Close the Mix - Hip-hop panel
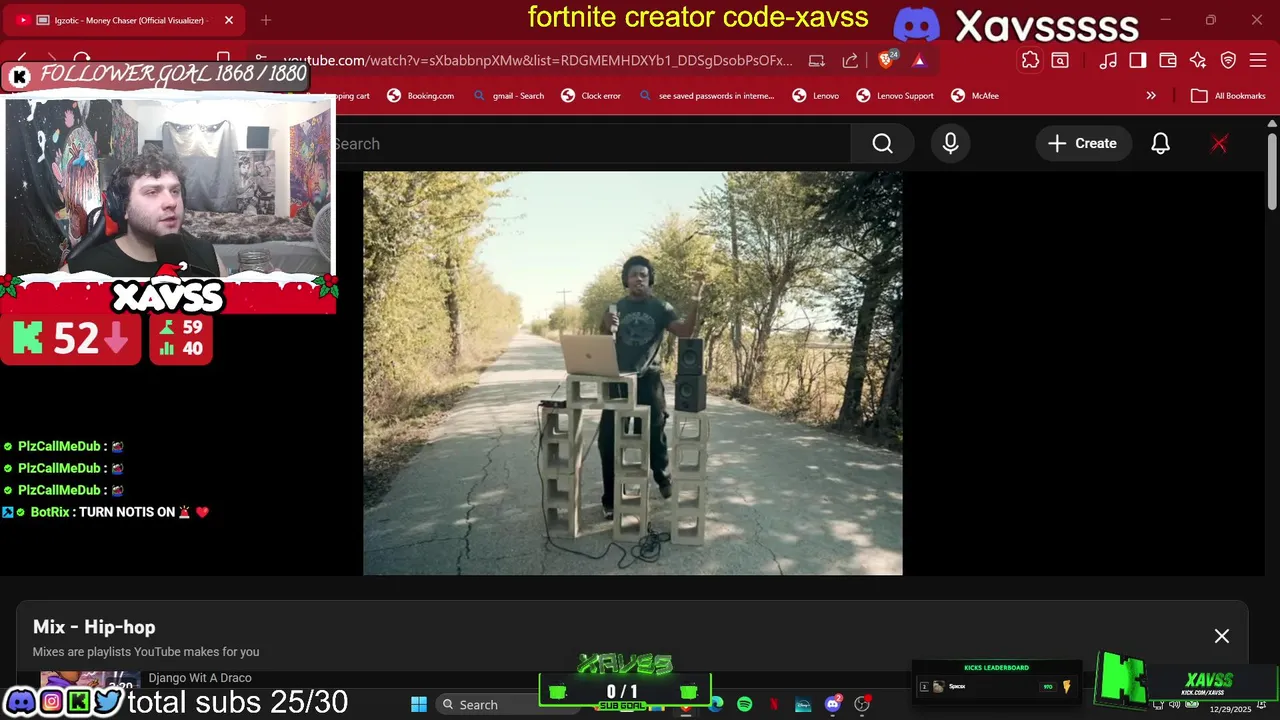The height and width of the screenshot is (720, 1280). click(1222, 636)
